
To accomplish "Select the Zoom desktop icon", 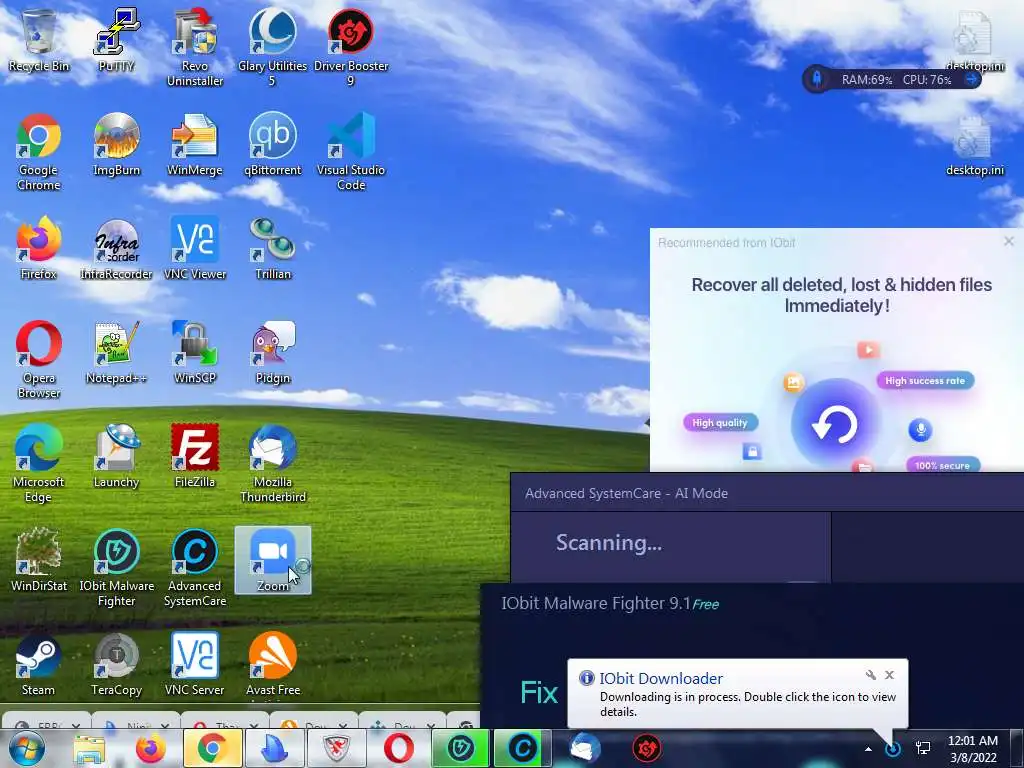I will [x=272, y=560].
